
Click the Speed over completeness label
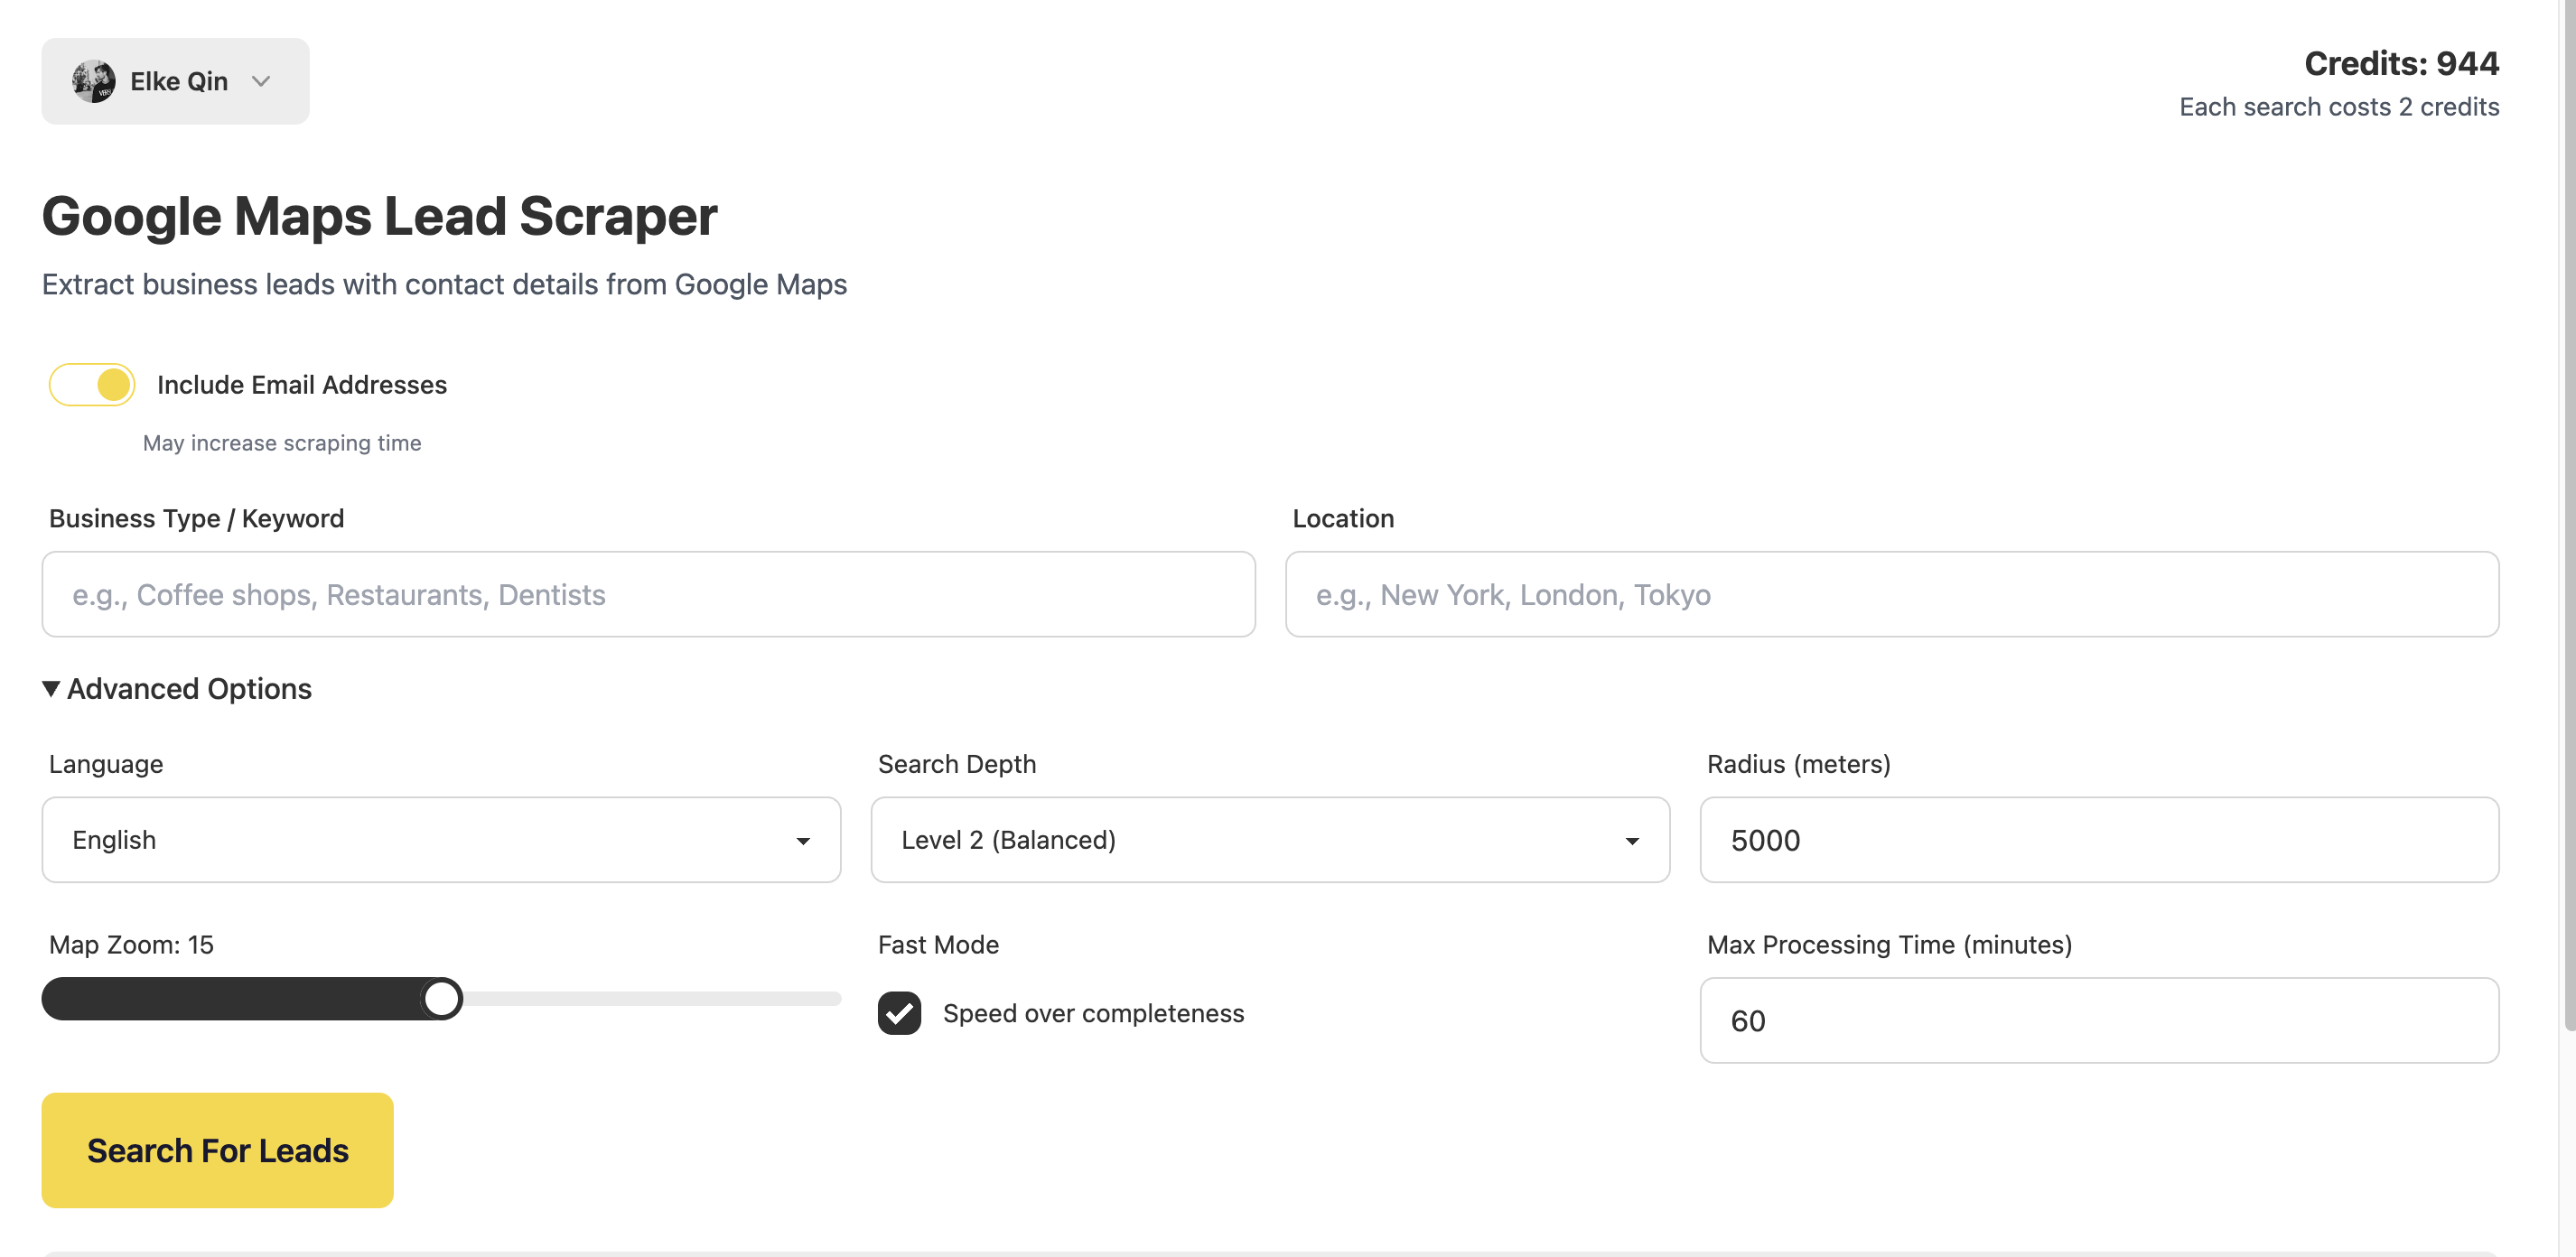pyautogui.click(x=1093, y=1013)
